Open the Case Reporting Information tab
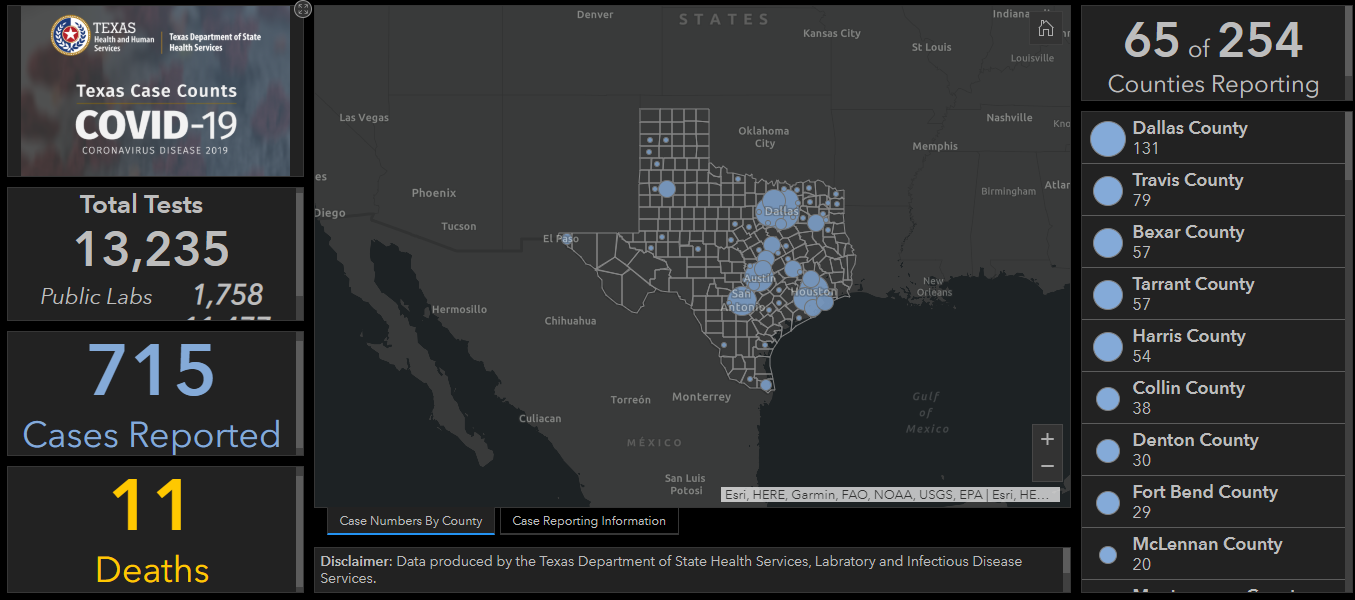Viewport: 1355px width, 600px height. pyautogui.click(x=589, y=521)
